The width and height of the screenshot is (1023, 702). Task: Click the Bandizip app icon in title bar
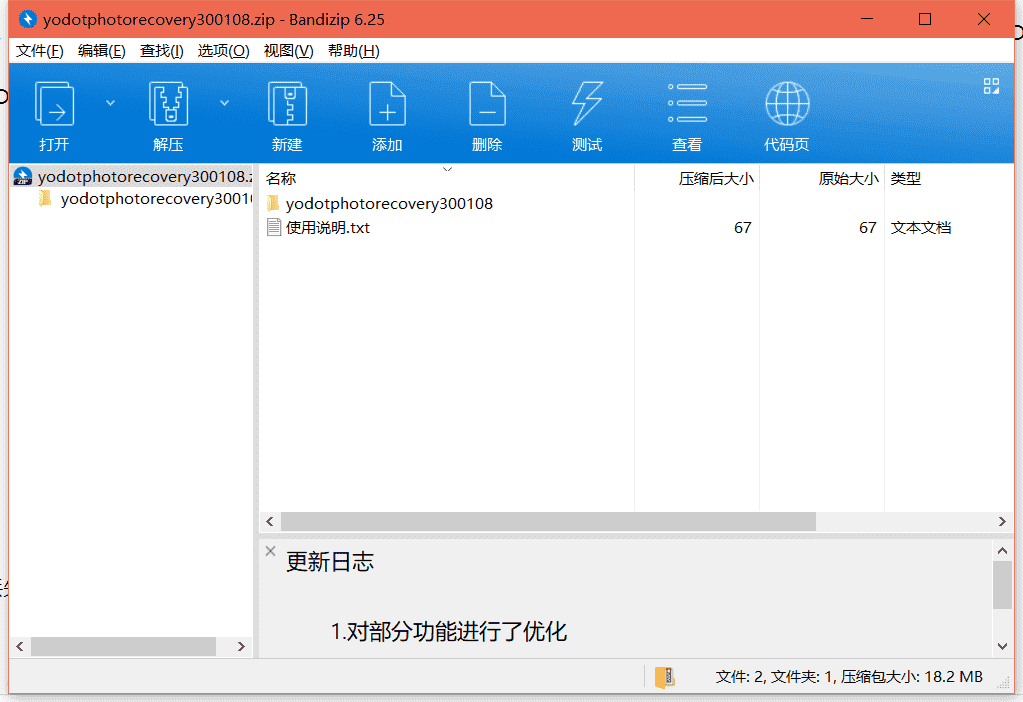tap(27, 19)
